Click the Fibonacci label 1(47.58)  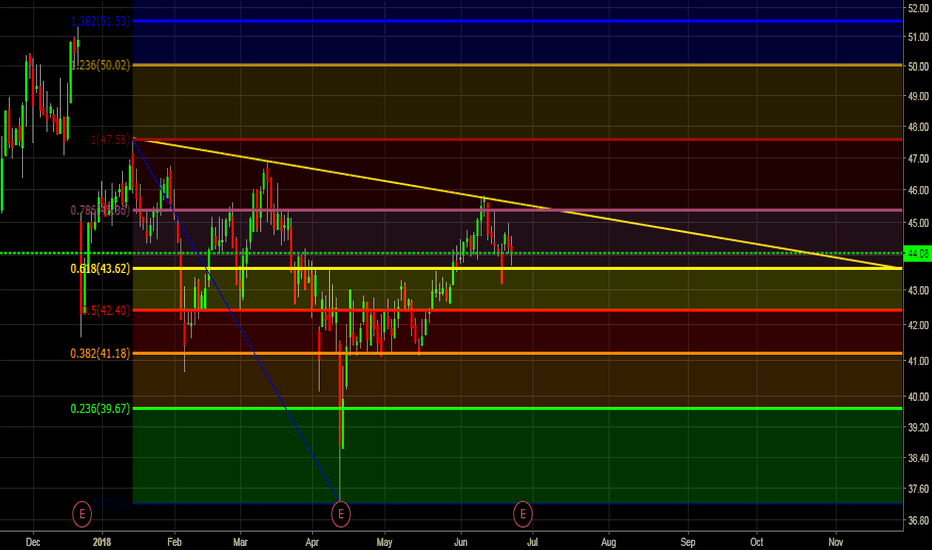[110, 140]
